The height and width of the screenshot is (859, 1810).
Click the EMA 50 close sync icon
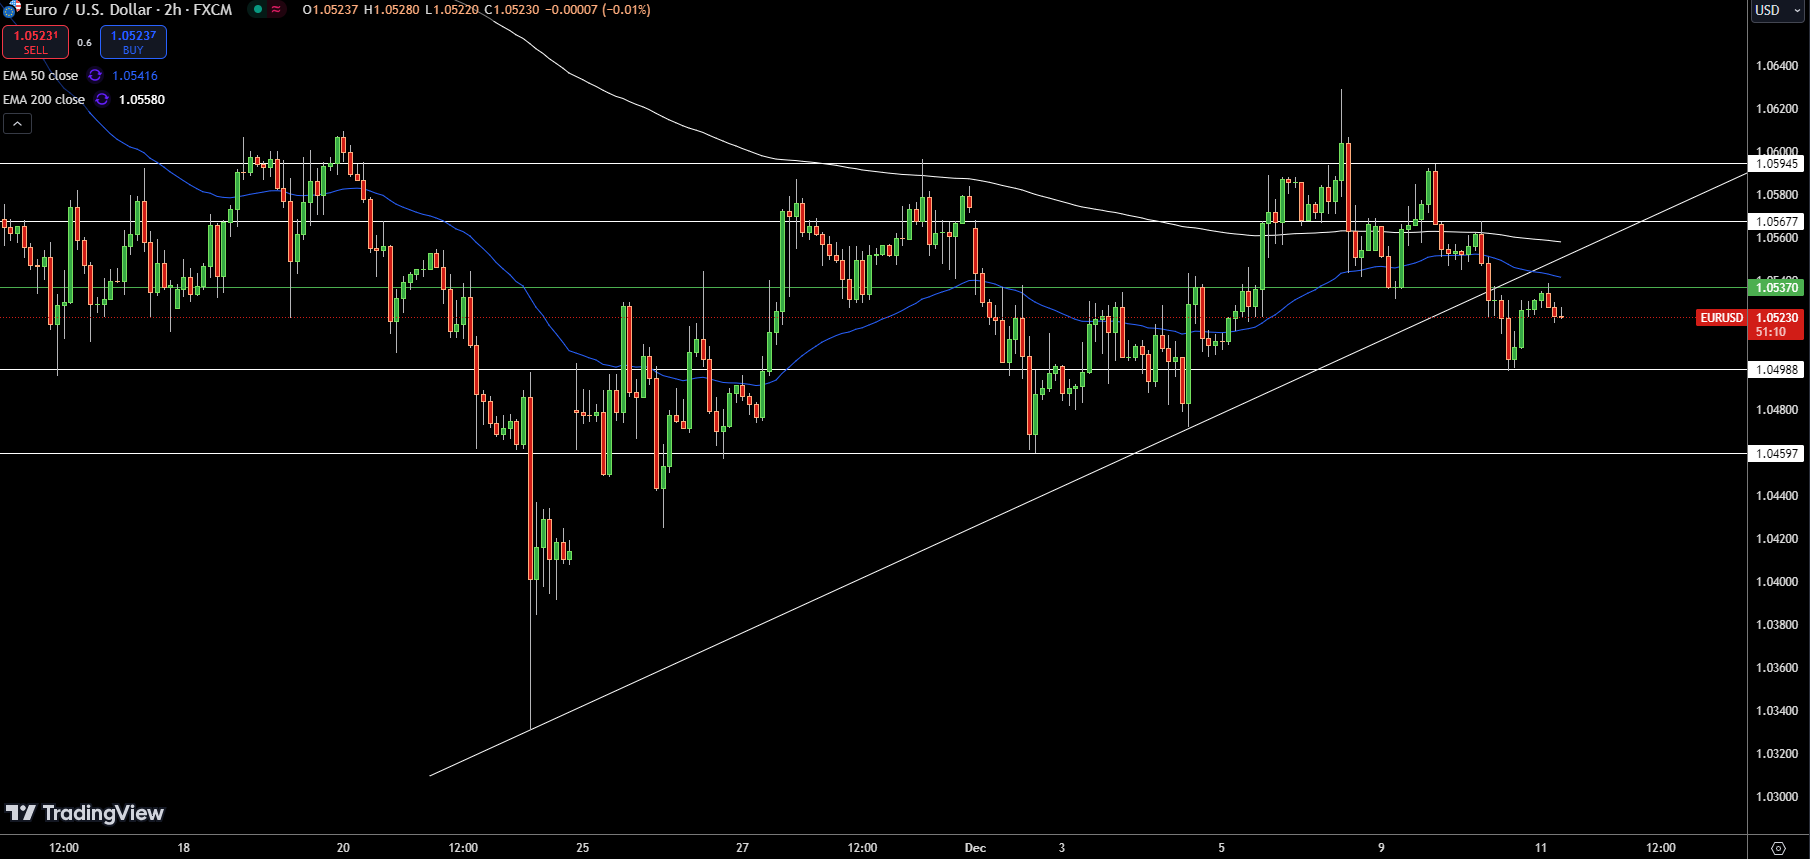(x=95, y=76)
